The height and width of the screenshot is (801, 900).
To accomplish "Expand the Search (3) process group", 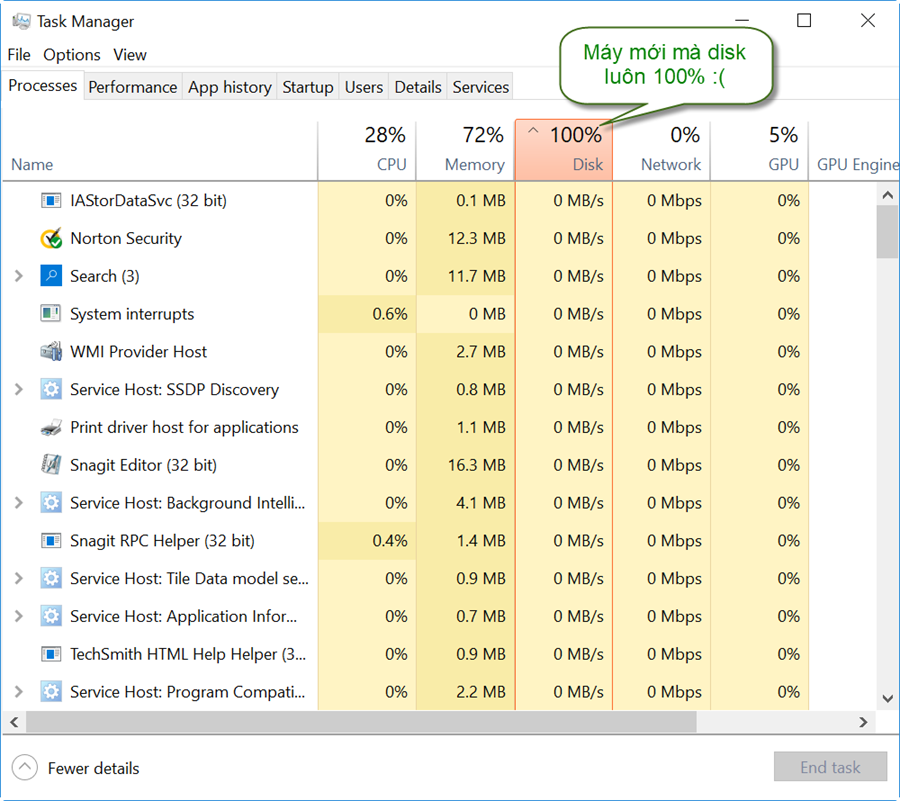I will tap(18, 276).
